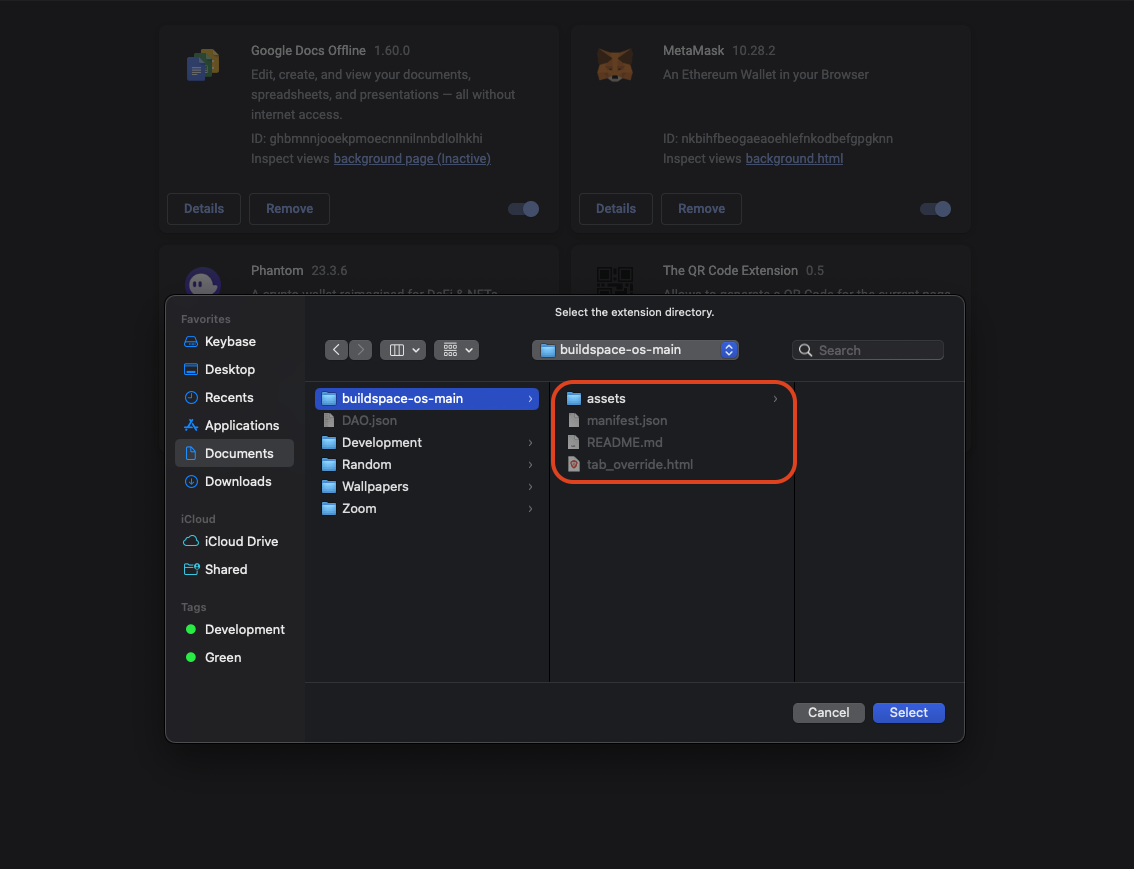1134x869 pixels.
Task: Select the Development tag with green dot
Action: coord(234,630)
